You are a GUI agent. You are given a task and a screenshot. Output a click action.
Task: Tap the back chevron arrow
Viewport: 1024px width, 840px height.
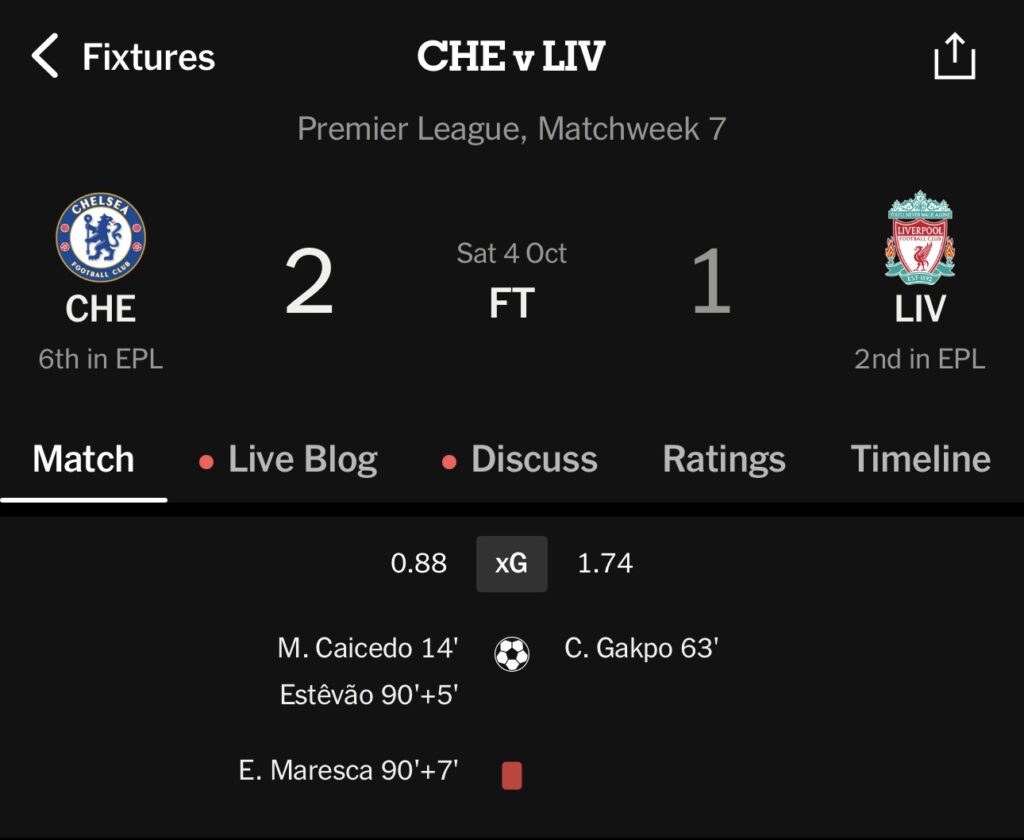click(45, 56)
